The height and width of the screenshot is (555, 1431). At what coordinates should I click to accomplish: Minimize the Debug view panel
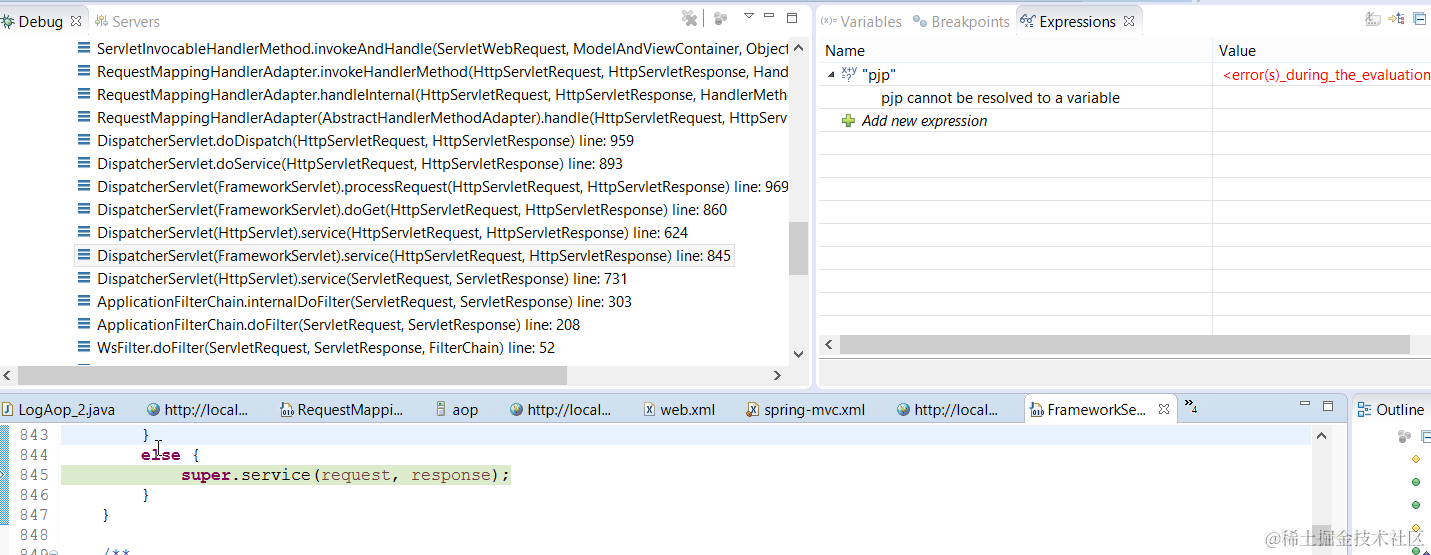(769, 16)
